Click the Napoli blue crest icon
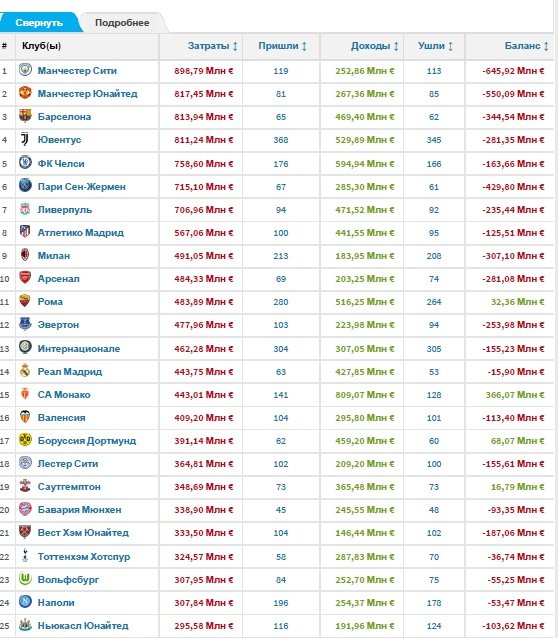The height and width of the screenshot is (638, 558). [x=25, y=602]
